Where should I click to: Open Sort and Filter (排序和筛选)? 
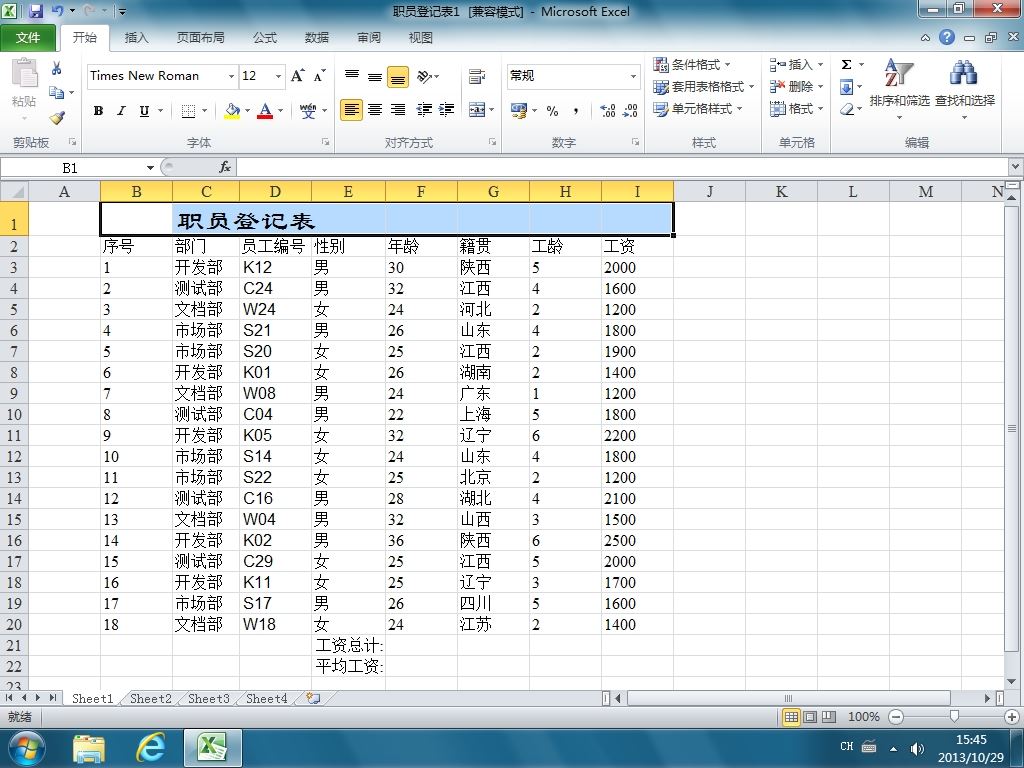tap(899, 88)
